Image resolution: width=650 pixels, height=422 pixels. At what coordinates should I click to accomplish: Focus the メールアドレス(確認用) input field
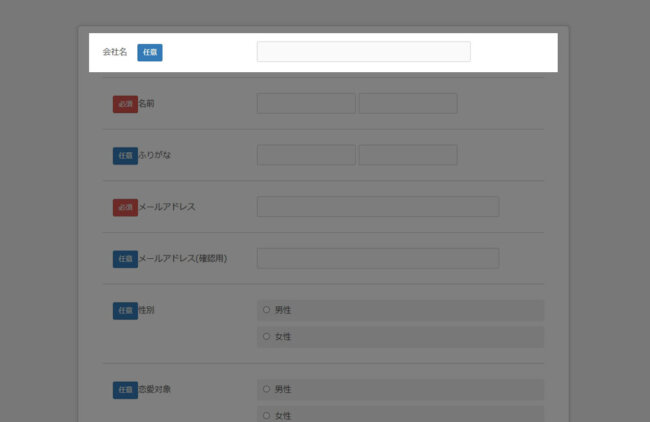(x=377, y=259)
